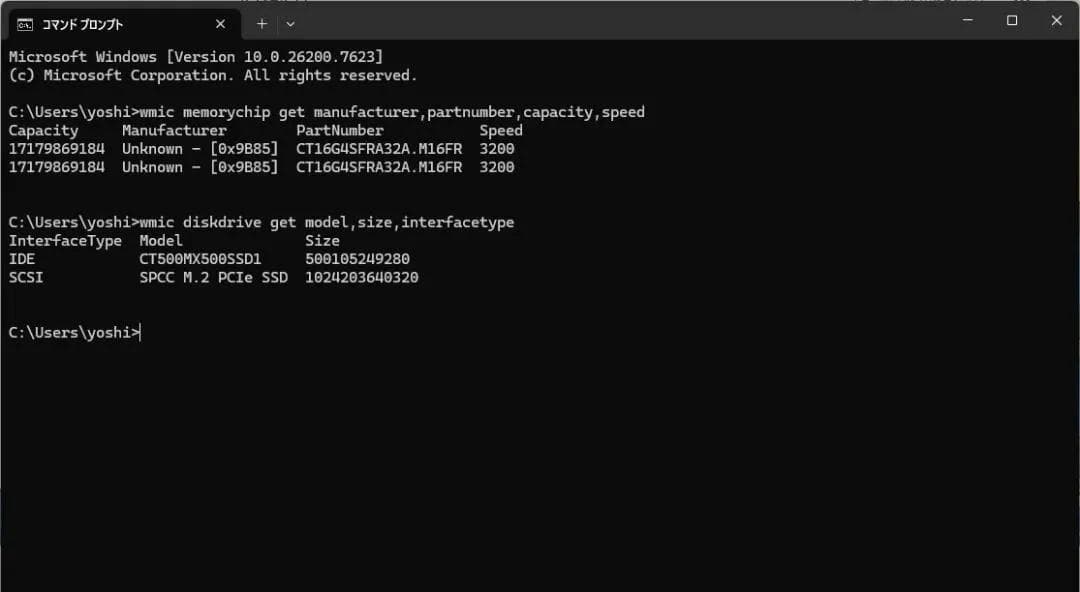Image resolution: width=1080 pixels, height=592 pixels.
Task: Close the terminal window
Action: click(x=1056, y=20)
